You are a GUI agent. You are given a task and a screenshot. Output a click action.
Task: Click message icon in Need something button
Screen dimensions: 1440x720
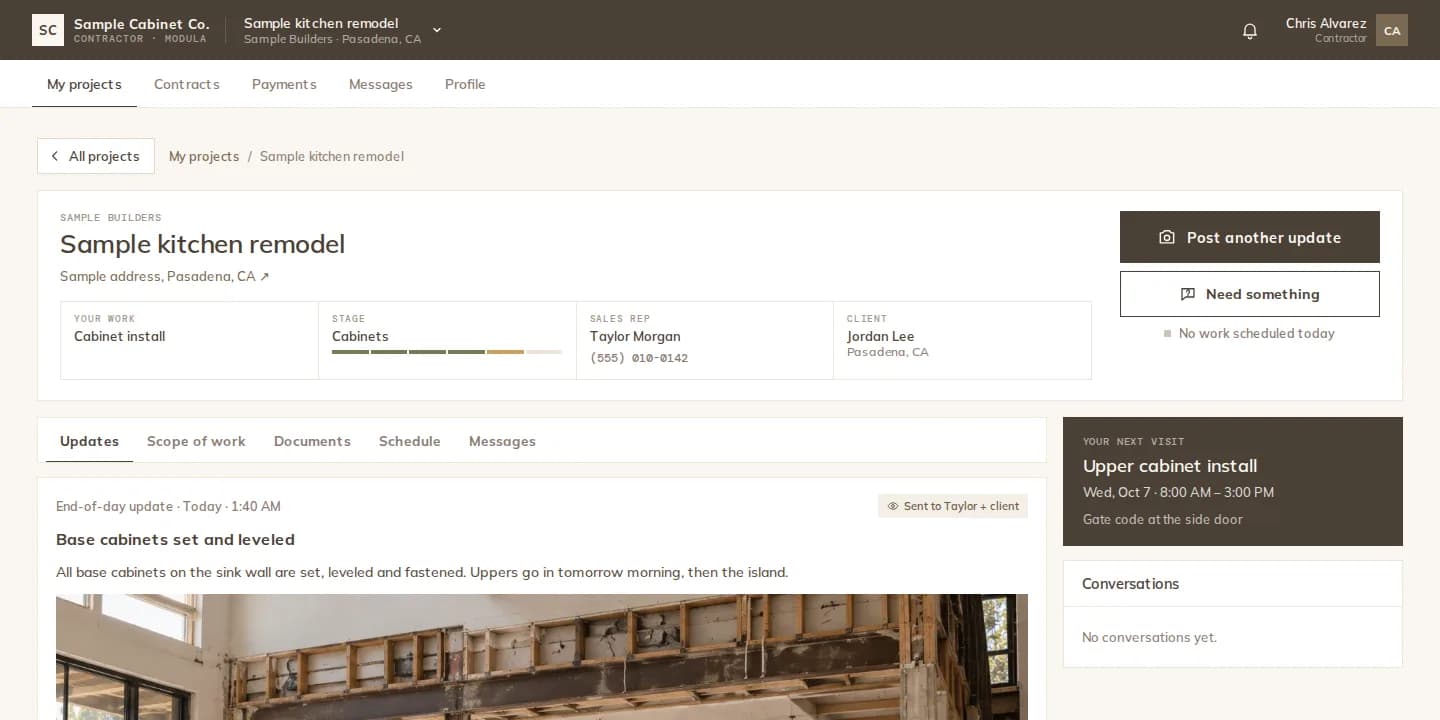pyautogui.click(x=1188, y=294)
